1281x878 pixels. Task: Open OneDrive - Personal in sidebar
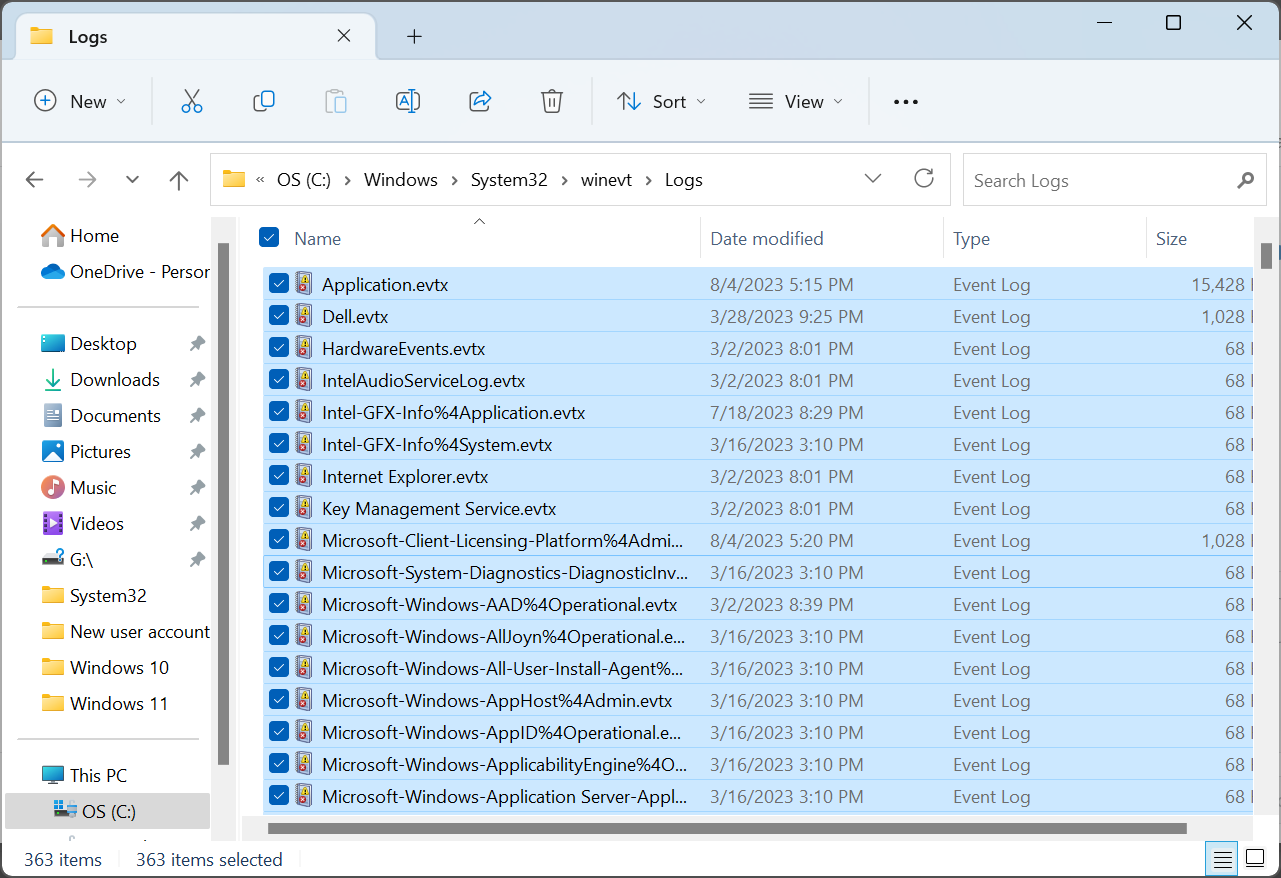[x=126, y=272]
